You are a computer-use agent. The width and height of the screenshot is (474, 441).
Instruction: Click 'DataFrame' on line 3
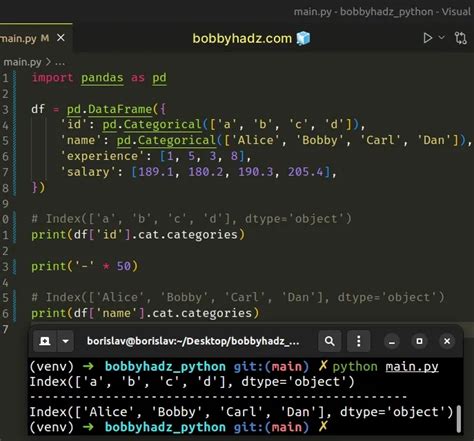(x=120, y=109)
